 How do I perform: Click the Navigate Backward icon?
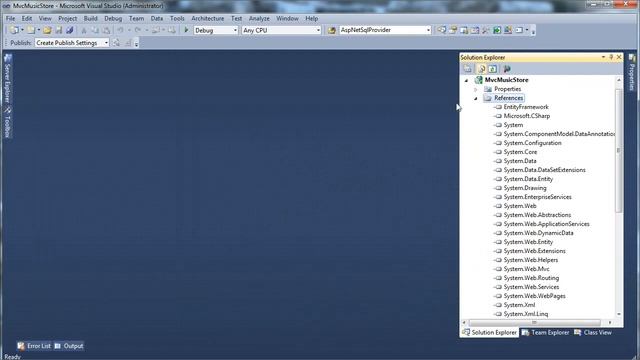pyautogui.click(x=156, y=30)
